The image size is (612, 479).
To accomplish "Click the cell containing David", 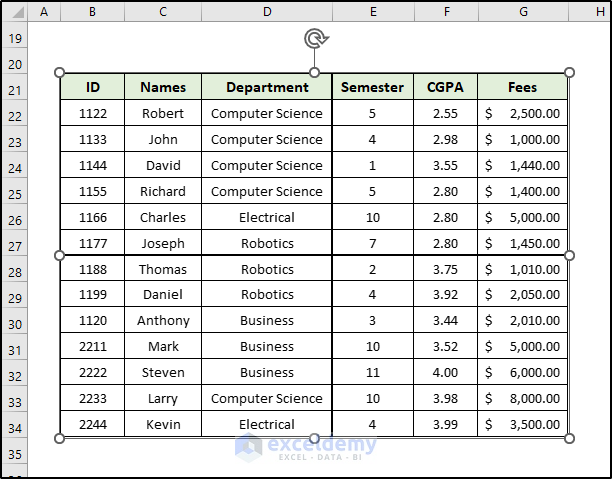I will tap(163, 165).
